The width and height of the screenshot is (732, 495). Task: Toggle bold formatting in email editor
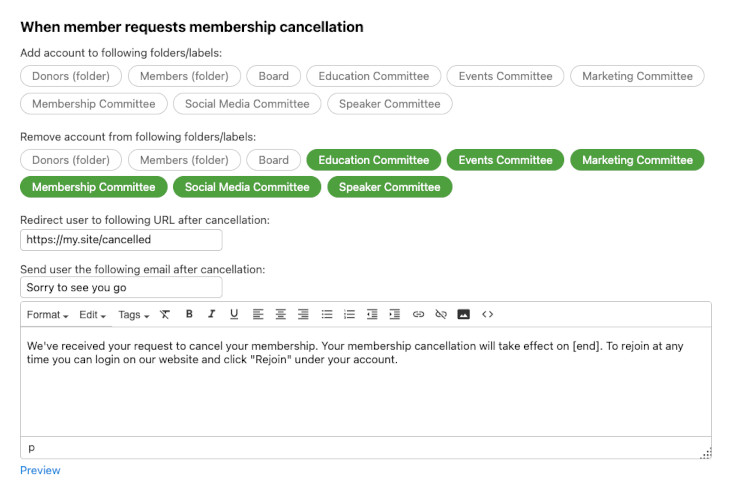click(x=189, y=314)
